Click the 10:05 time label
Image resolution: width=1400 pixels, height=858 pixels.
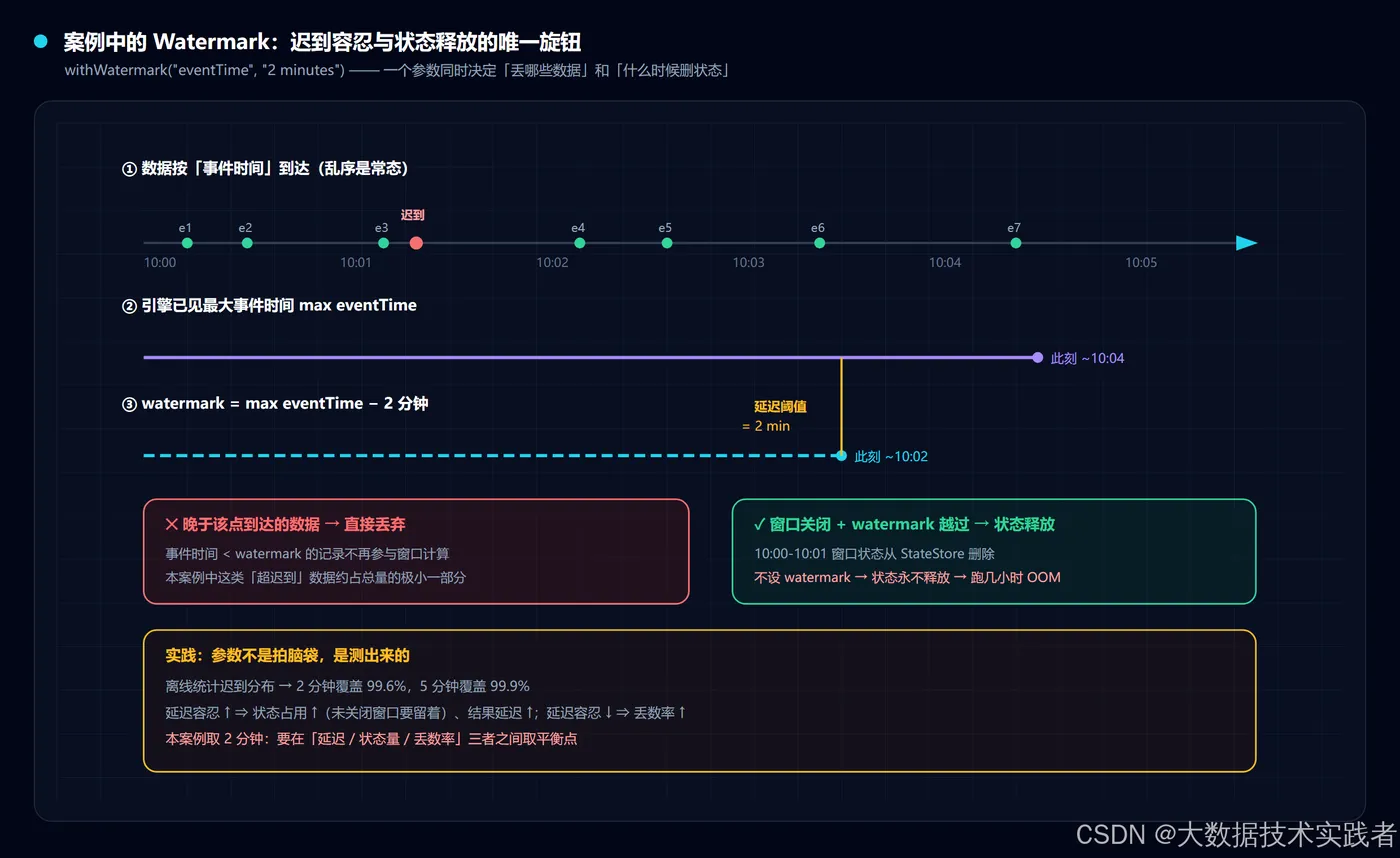[1141, 263]
